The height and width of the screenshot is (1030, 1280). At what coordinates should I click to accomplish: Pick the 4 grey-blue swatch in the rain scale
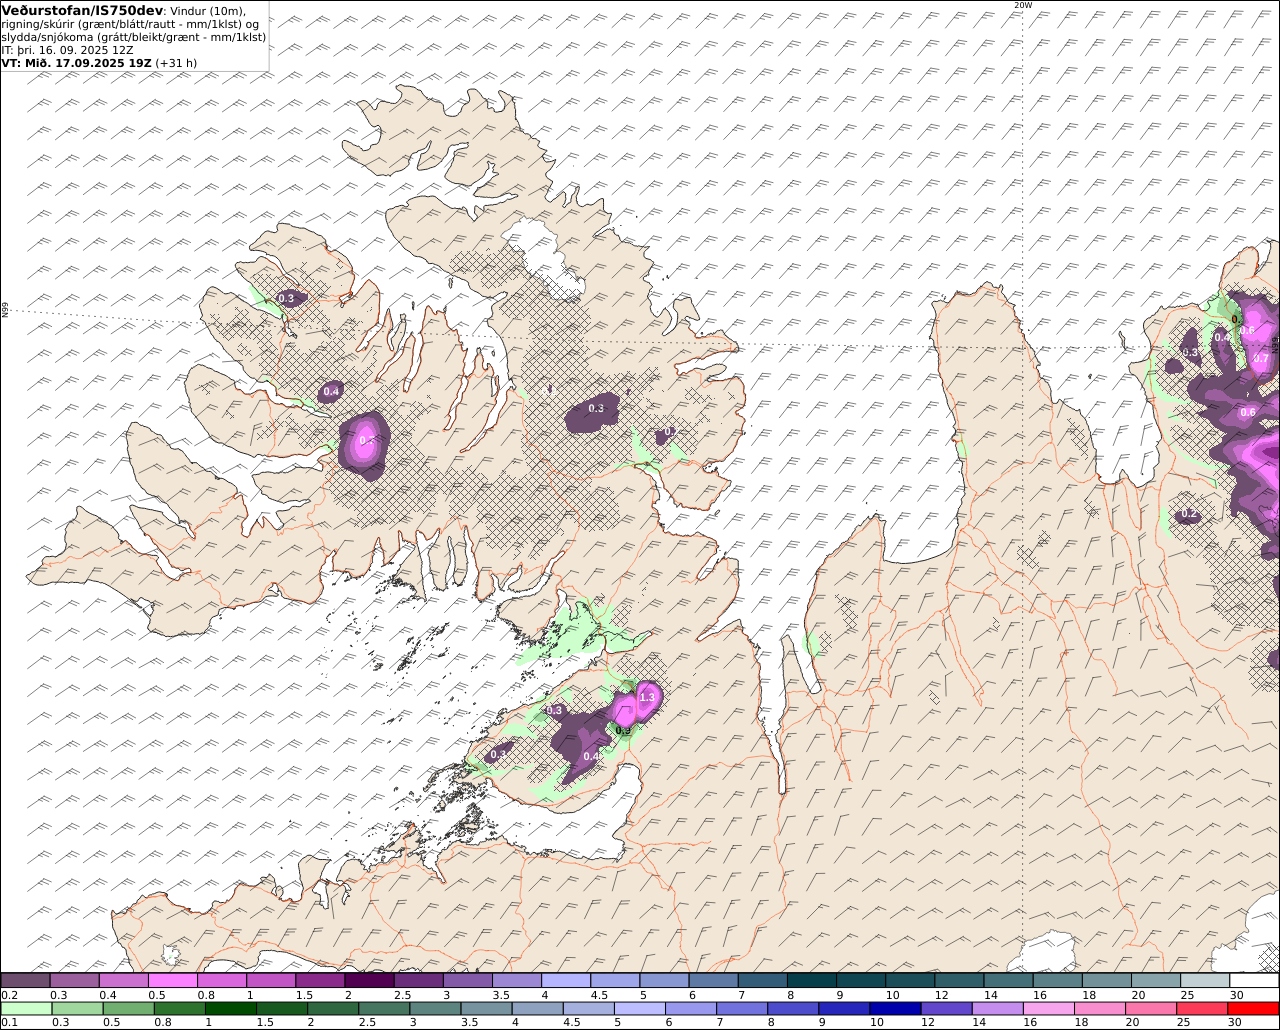tap(540, 1008)
